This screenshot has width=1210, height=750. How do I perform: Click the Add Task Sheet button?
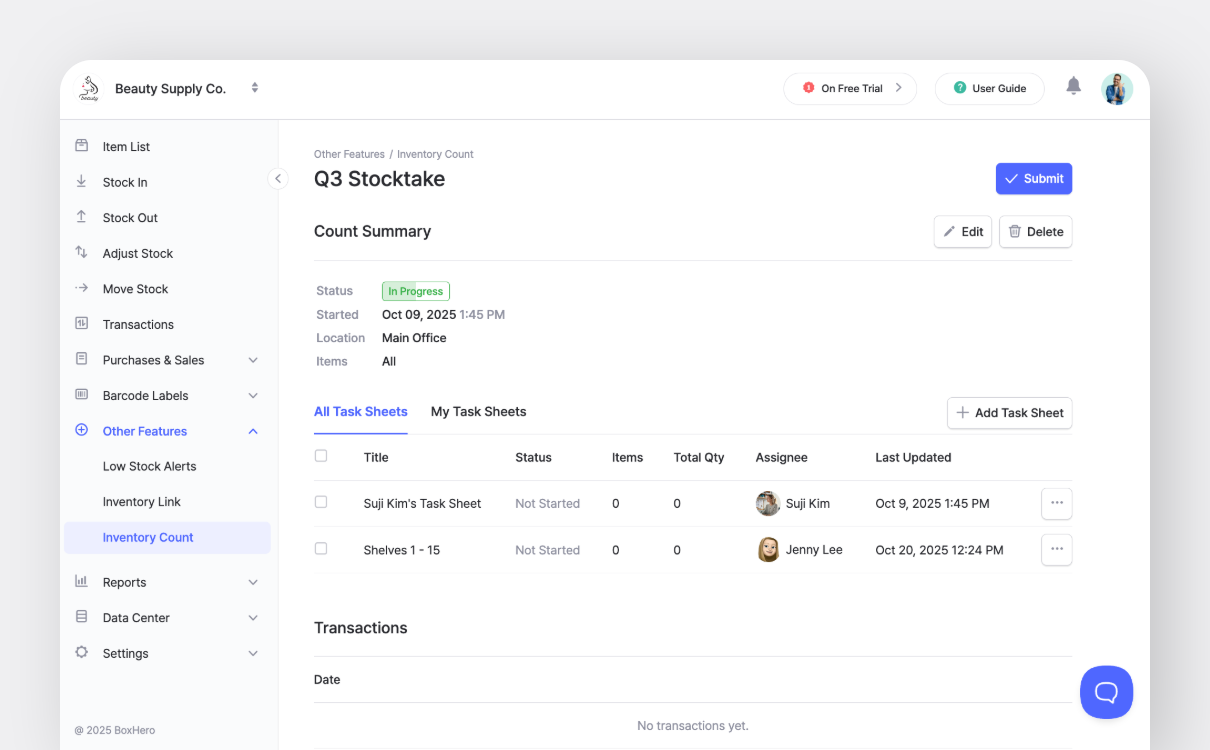[1009, 413]
